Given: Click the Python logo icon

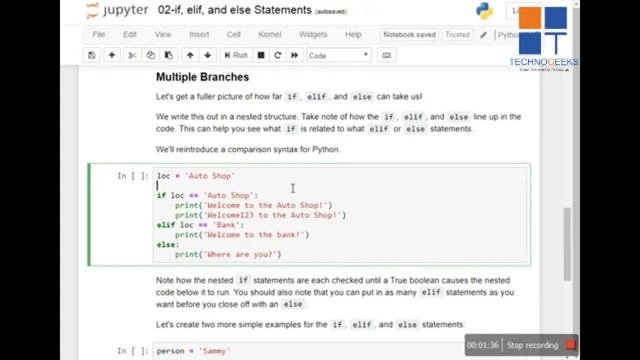Looking at the screenshot, I should click(x=484, y=11).
